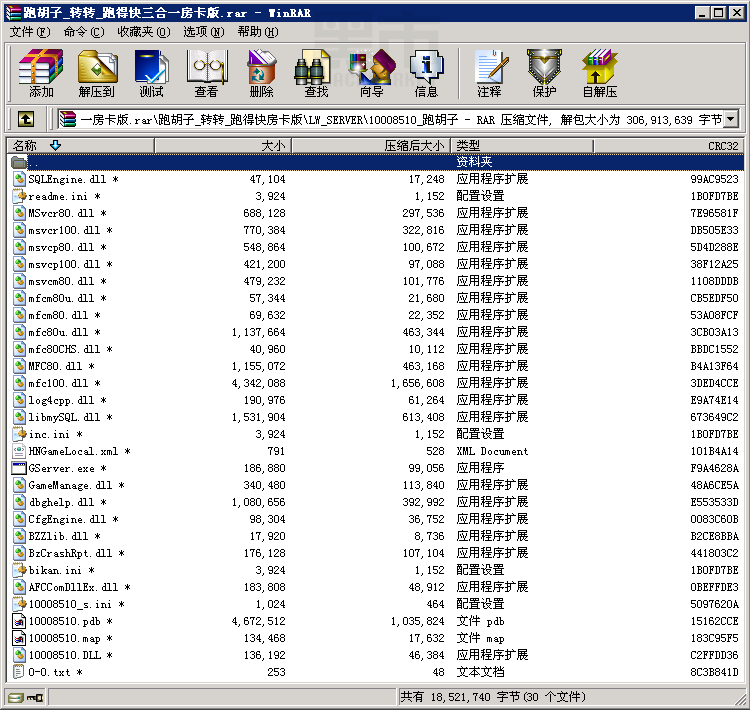Image resolution: width=750 pixels, height=710 pixels.
Task: Open the address bar path dropdown
Action: [x=731, y=119]
